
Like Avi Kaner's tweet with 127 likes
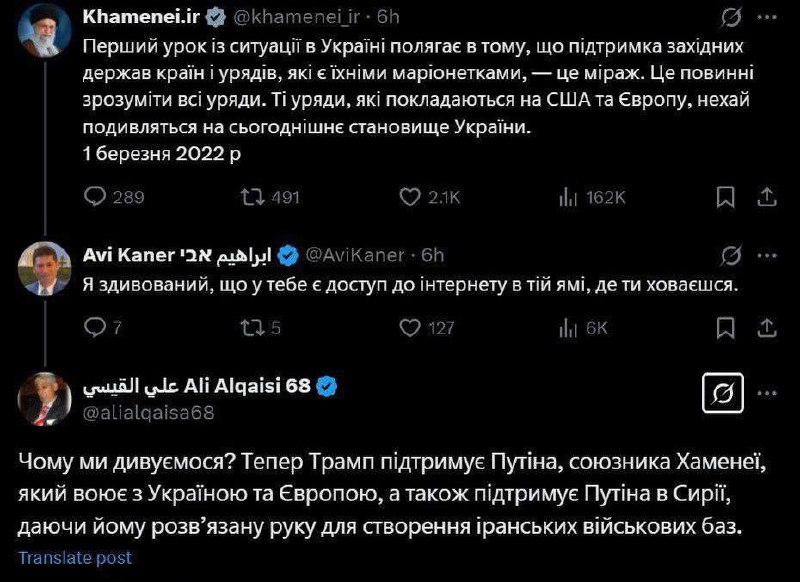(x=409, y=327)
